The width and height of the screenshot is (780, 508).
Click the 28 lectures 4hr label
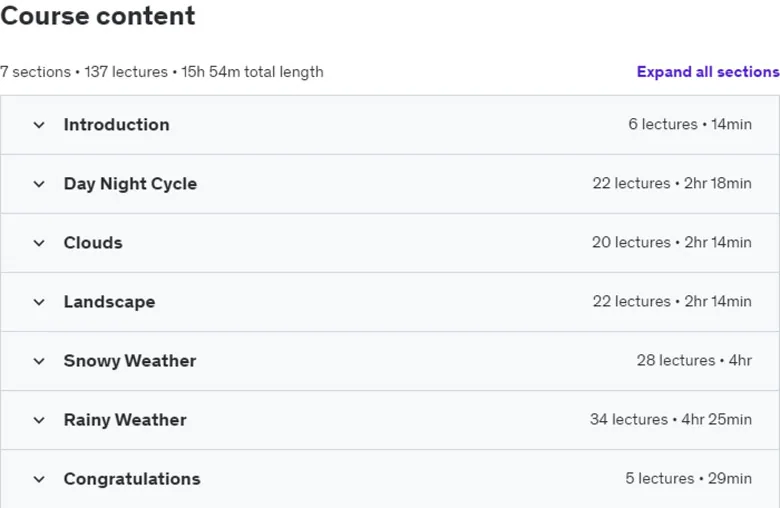click(694, 360)
